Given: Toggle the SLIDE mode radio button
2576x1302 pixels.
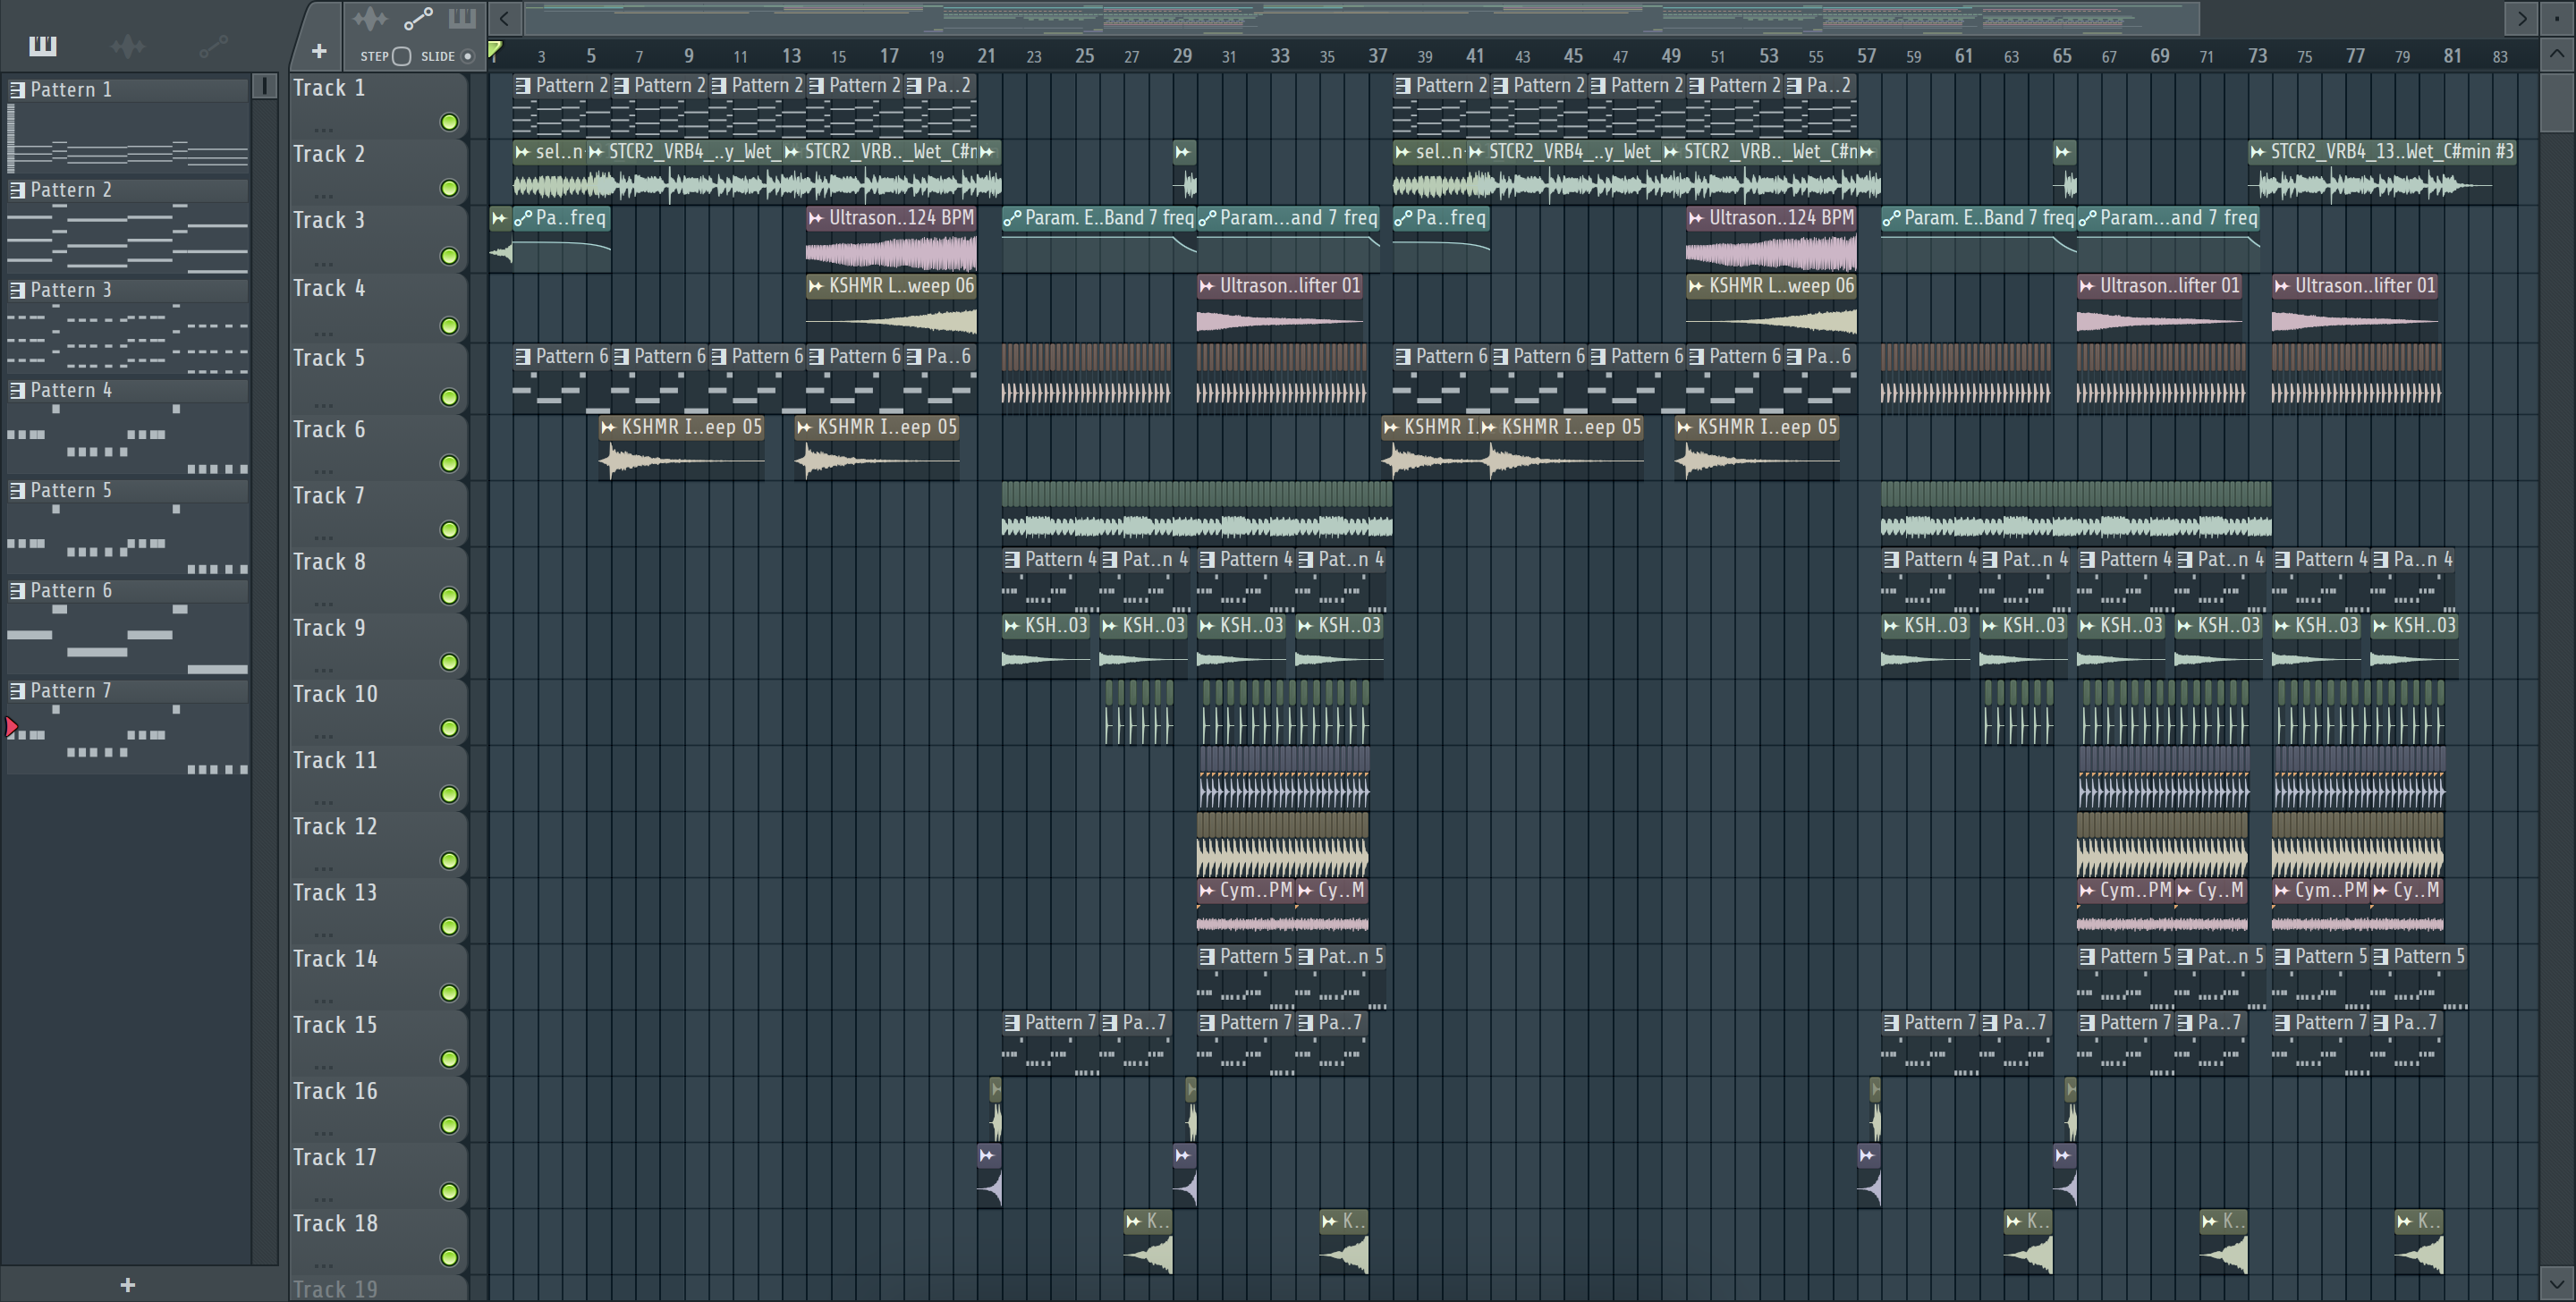Looking at the screenshot, I should point(467,56).
